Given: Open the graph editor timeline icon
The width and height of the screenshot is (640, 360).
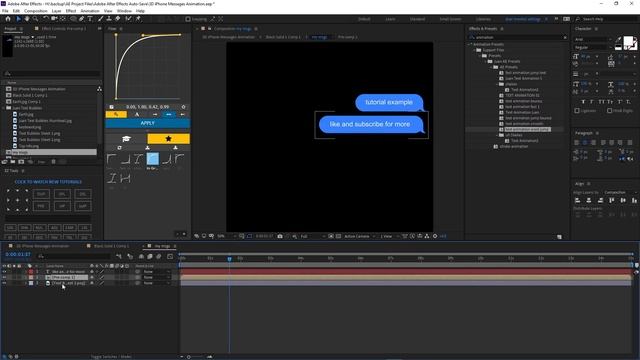Looking at the screenshot, I should click(170, 256).
